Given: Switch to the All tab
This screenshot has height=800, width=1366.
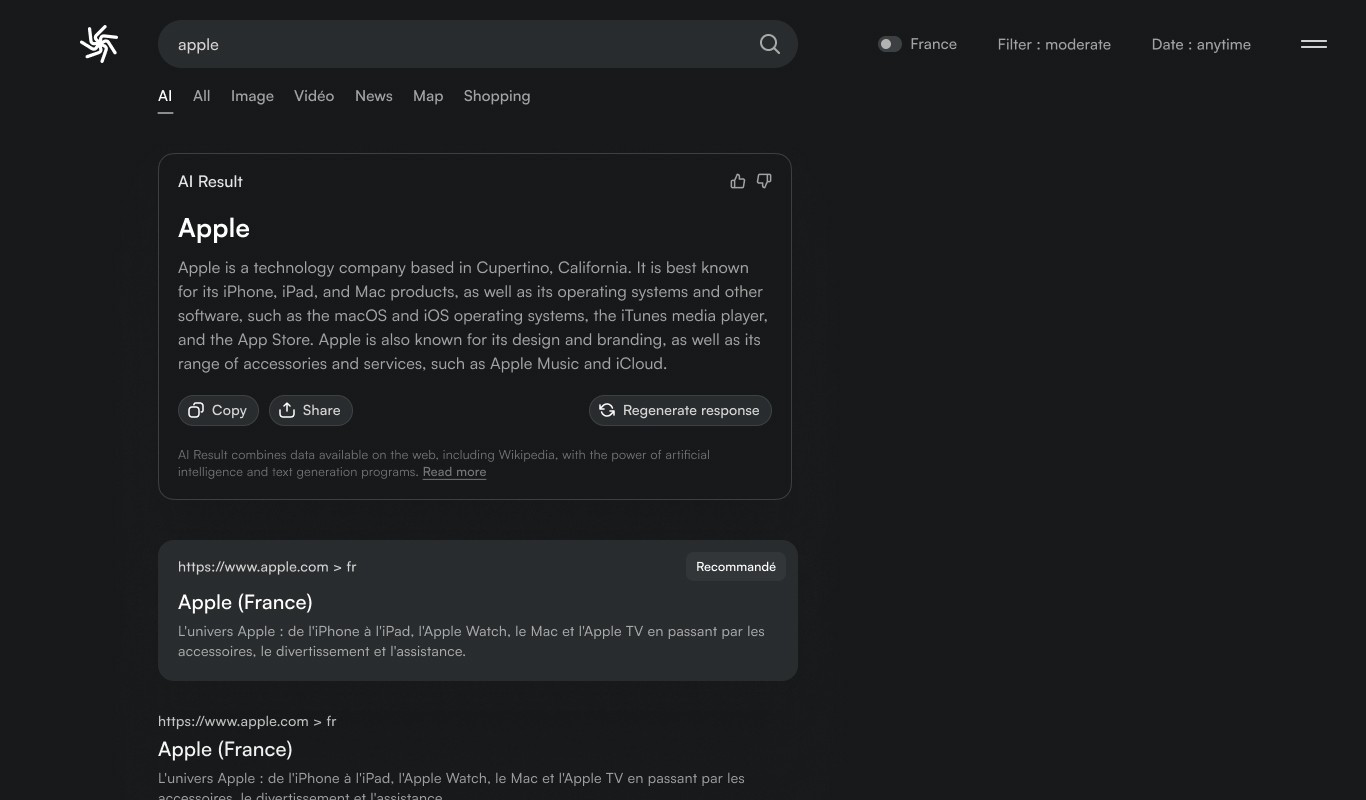Looking at the screenshot, I should coord(201,96).
